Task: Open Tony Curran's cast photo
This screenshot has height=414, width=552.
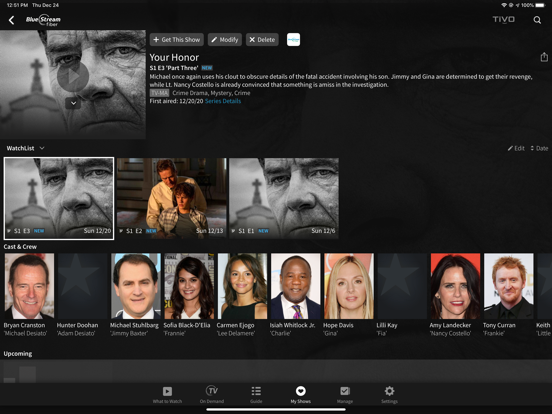Action: click(x=508, y=286)
